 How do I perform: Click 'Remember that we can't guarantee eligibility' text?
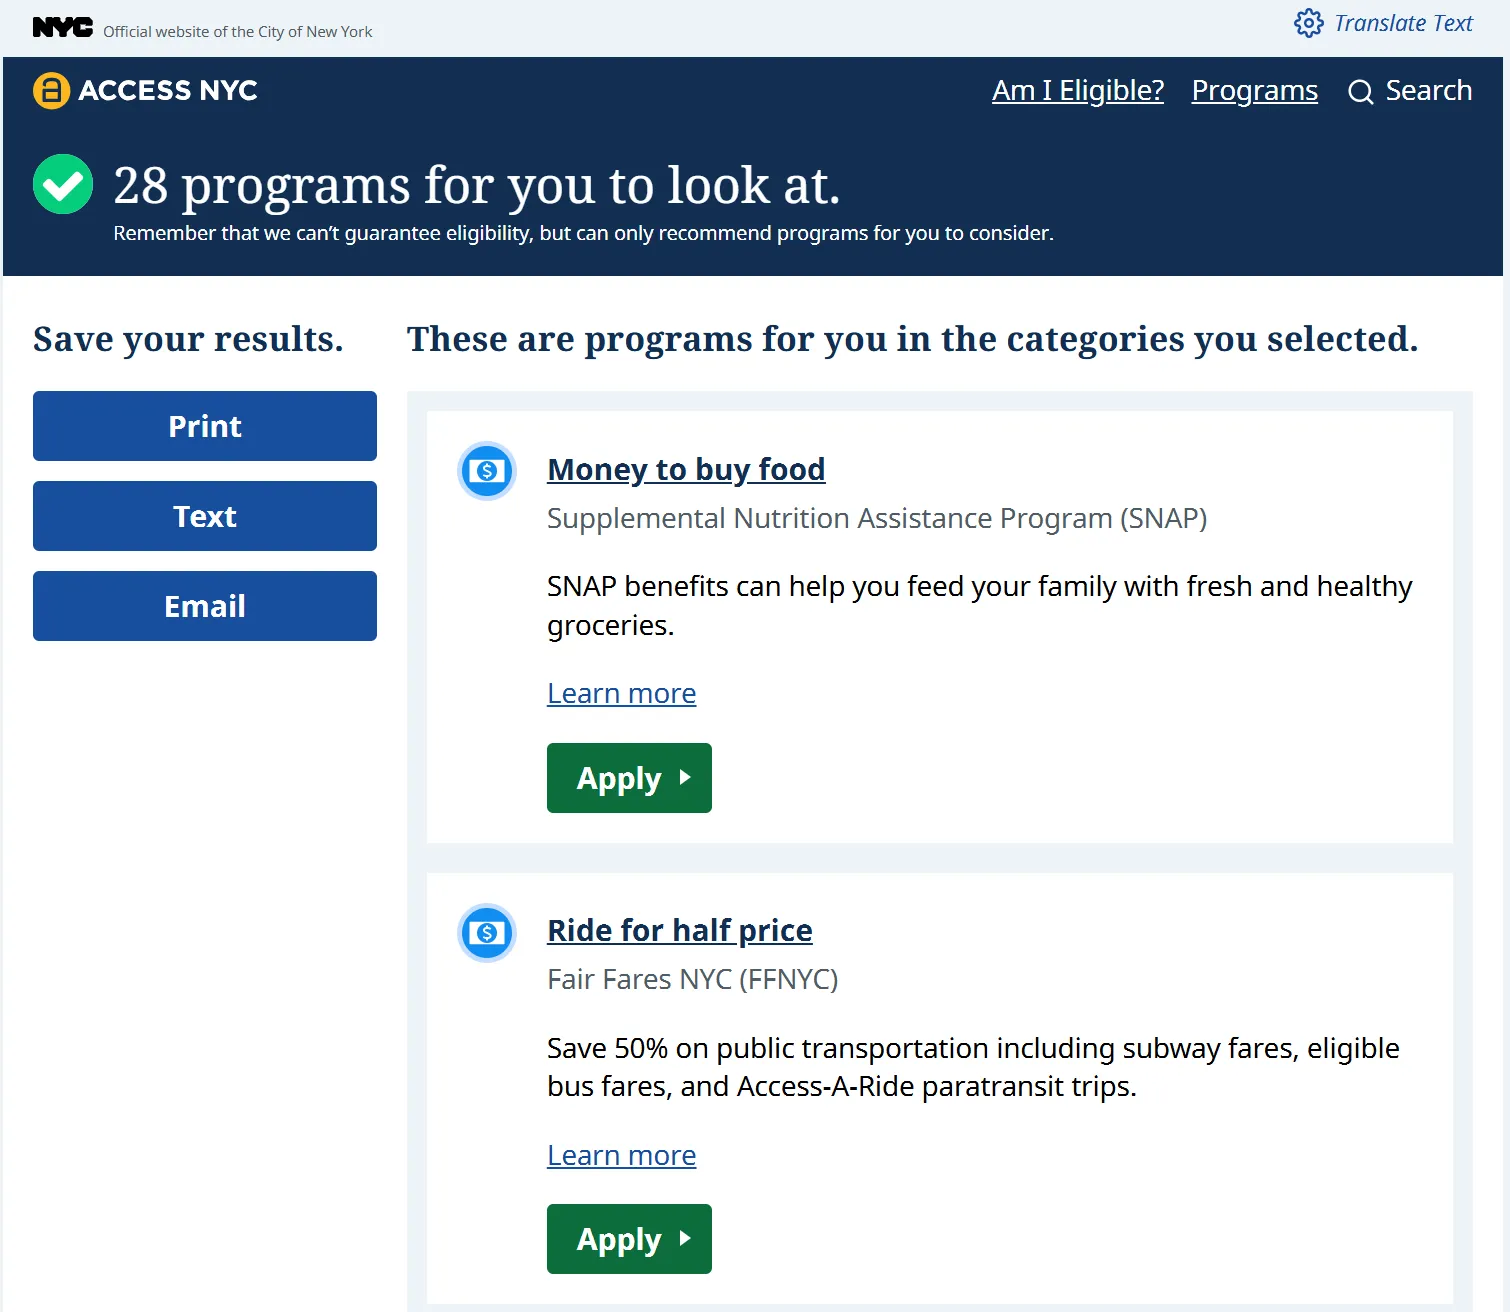(x=583, y=233)
